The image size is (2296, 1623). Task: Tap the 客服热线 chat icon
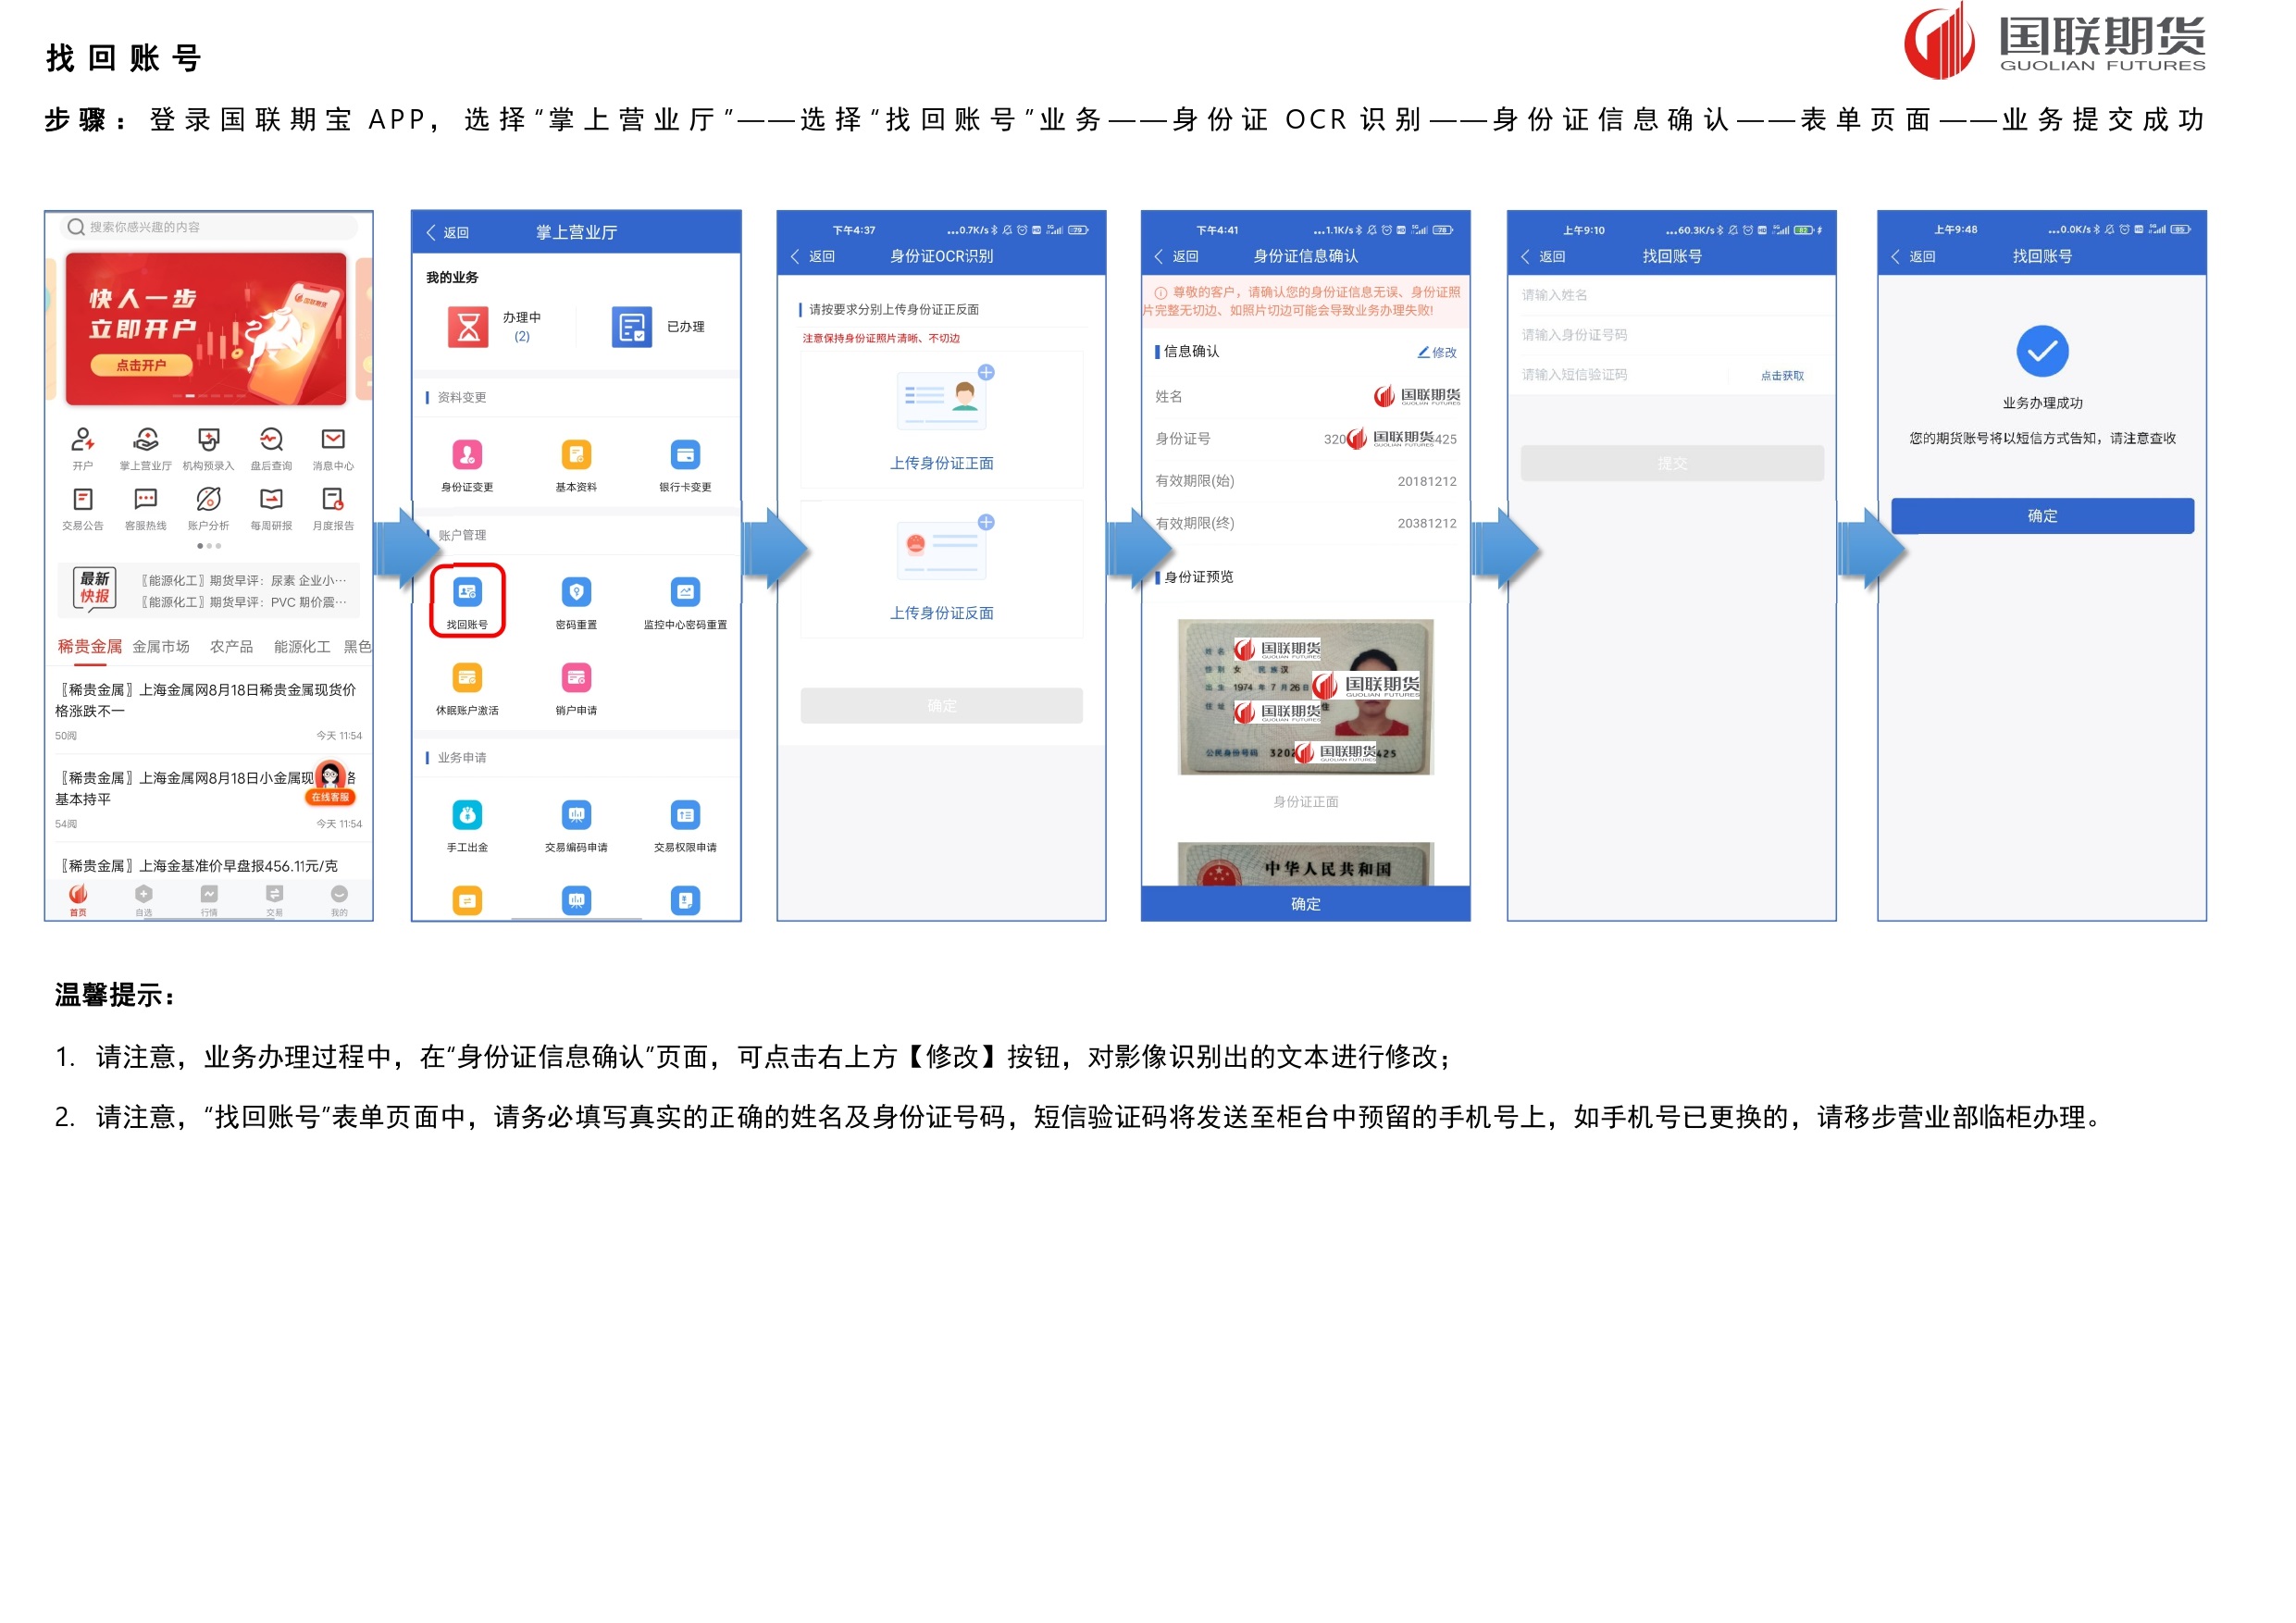coord(146,500)
